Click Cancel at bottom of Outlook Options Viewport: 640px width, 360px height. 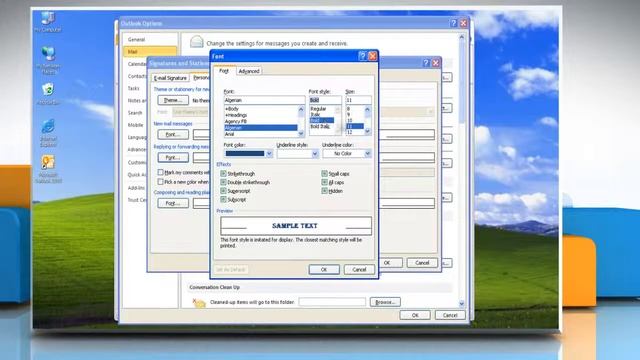tap(450, 315)
